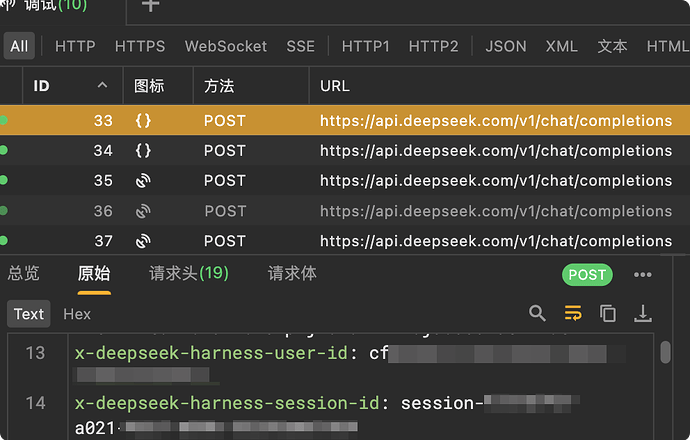Select request row with ID 37

(x=345, y=241)
